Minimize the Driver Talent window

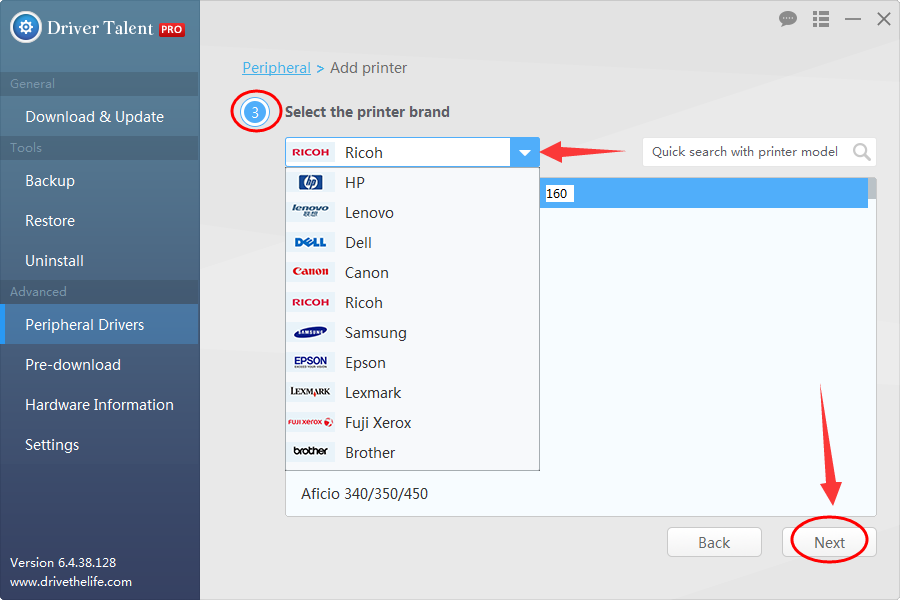tap(852, 19)
